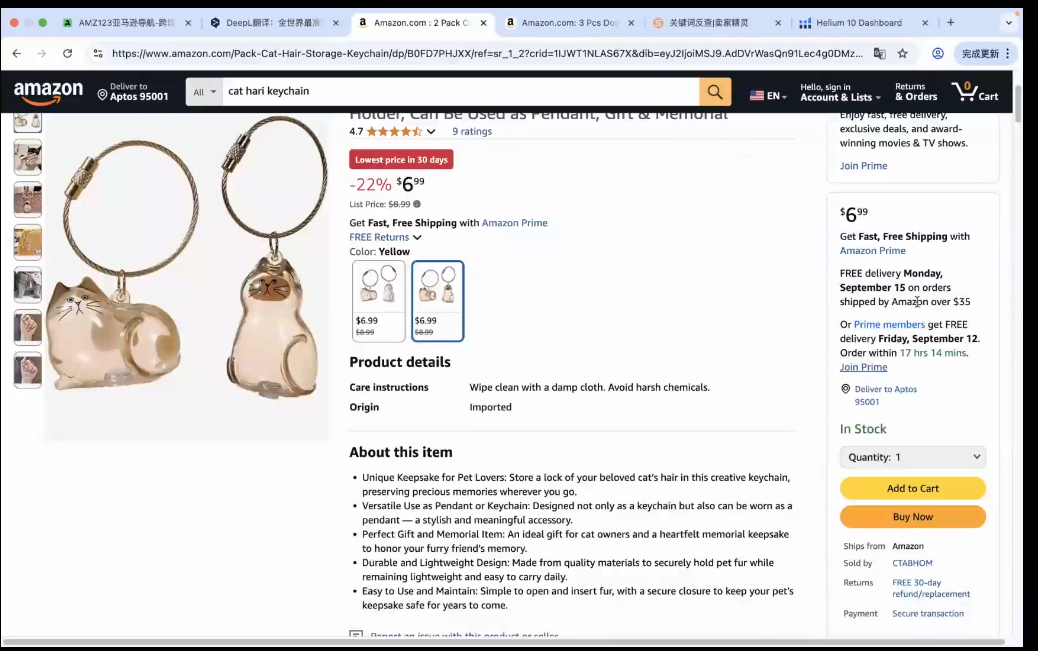Open the Chrome profile avatar icon
The width and height of the screenshot is (1038, 651).
(x=937, y=54)
